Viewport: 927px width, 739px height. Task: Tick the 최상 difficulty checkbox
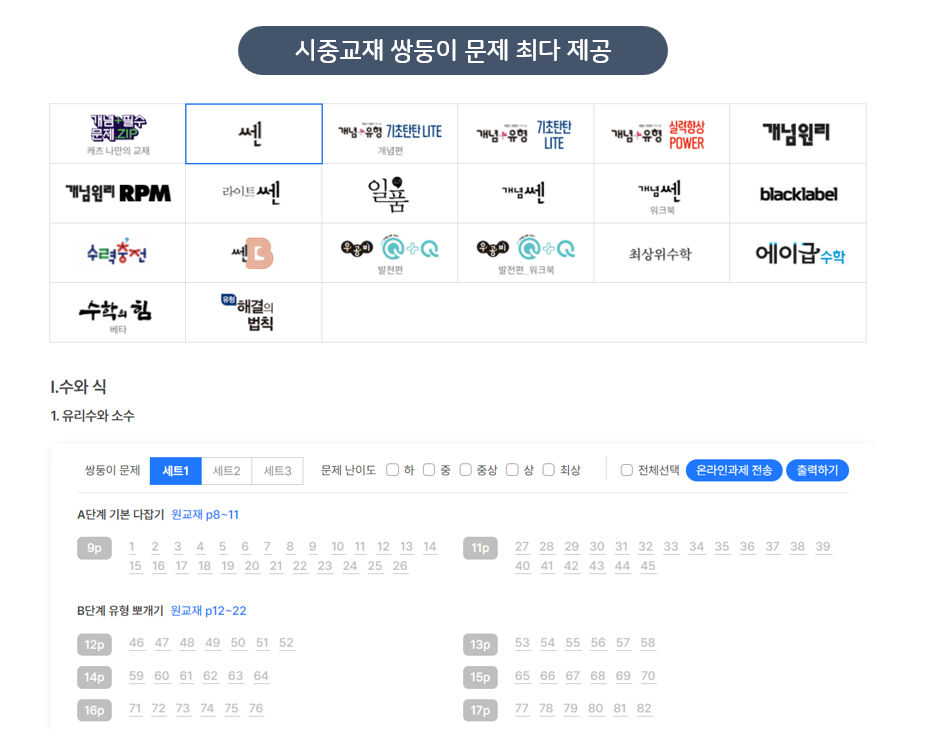pyautogui.click(x=549, y=470)
